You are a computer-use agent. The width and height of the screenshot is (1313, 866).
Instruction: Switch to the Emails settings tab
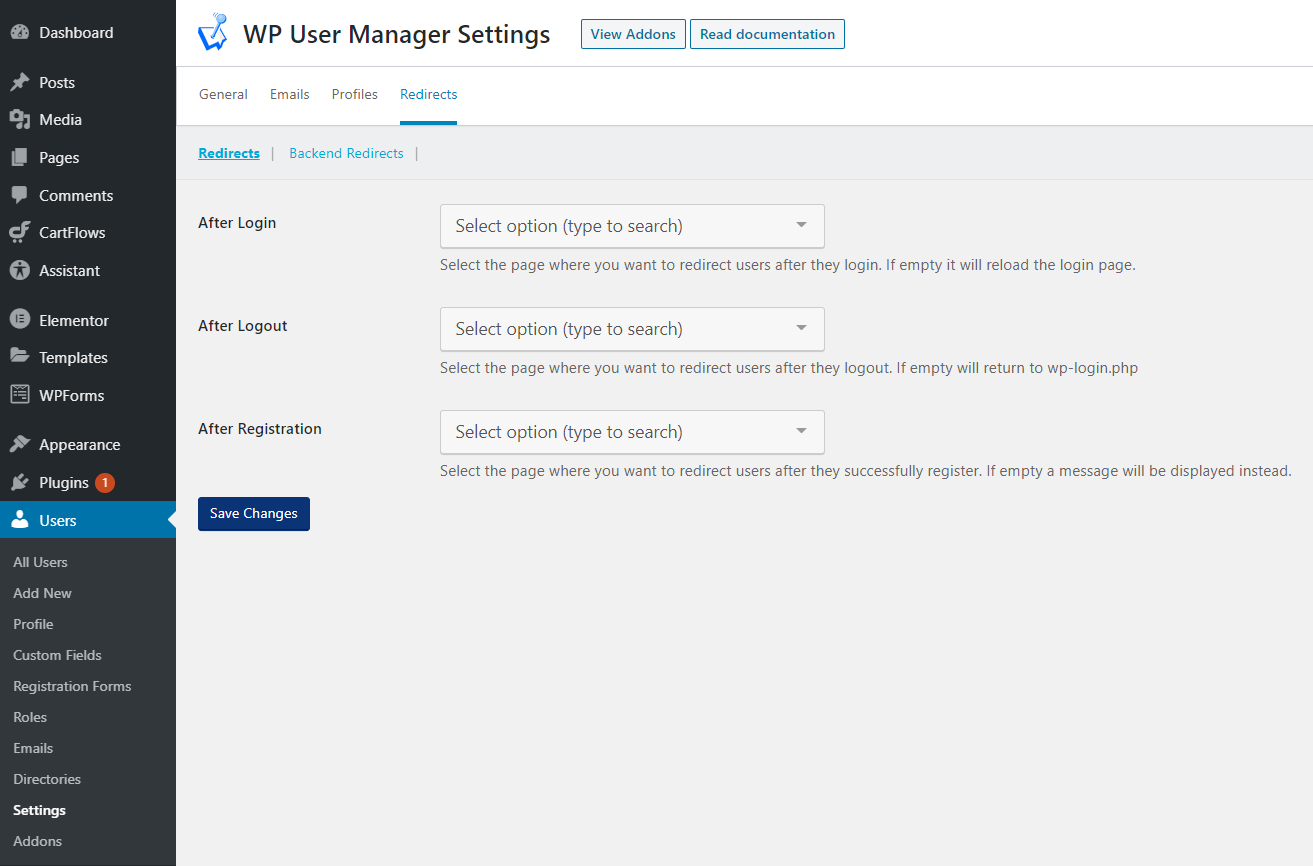click(290, 94)
